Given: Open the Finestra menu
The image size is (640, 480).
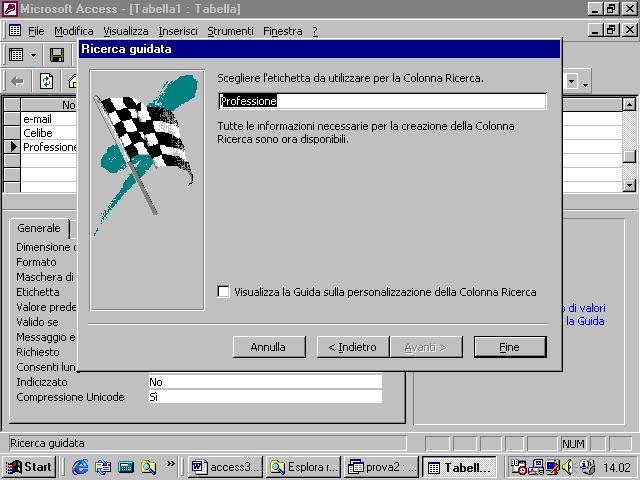Looking at the screenshot, I should [282, 31].
